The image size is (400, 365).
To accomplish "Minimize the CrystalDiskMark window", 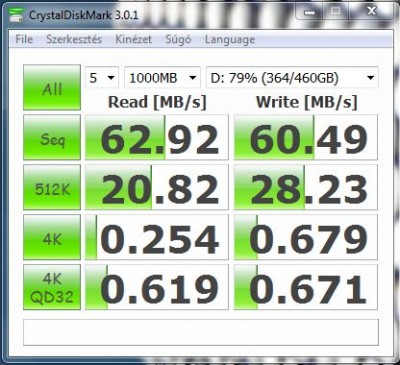I will coord(309,12).
